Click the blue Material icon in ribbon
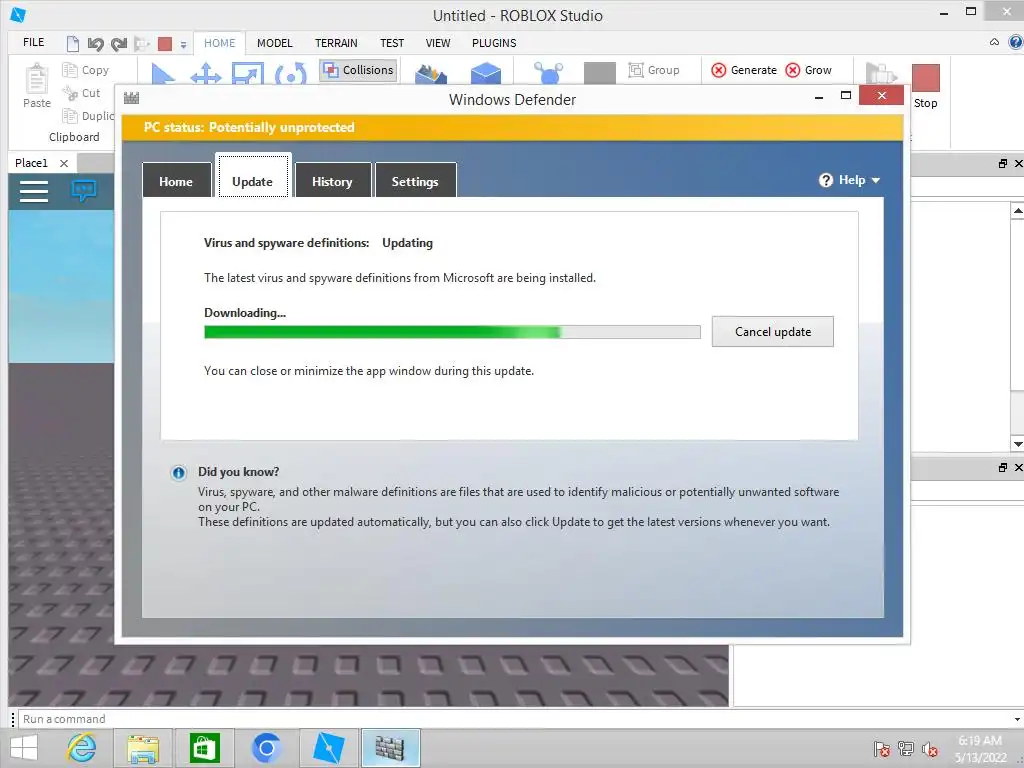 click(549, 73)
